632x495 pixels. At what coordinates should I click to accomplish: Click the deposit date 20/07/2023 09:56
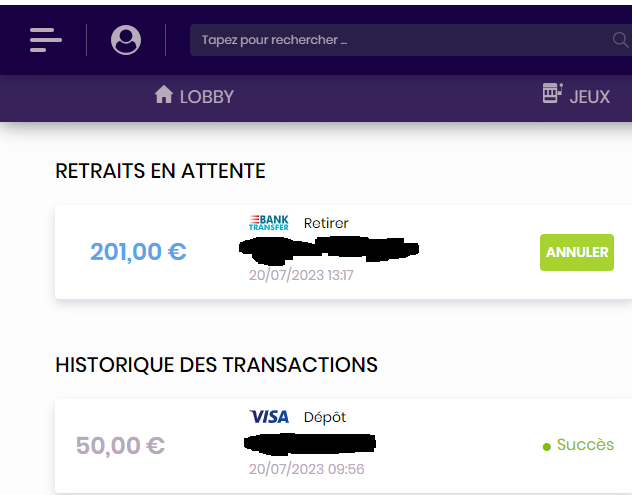pyautogui.click(x=306, y=469)
